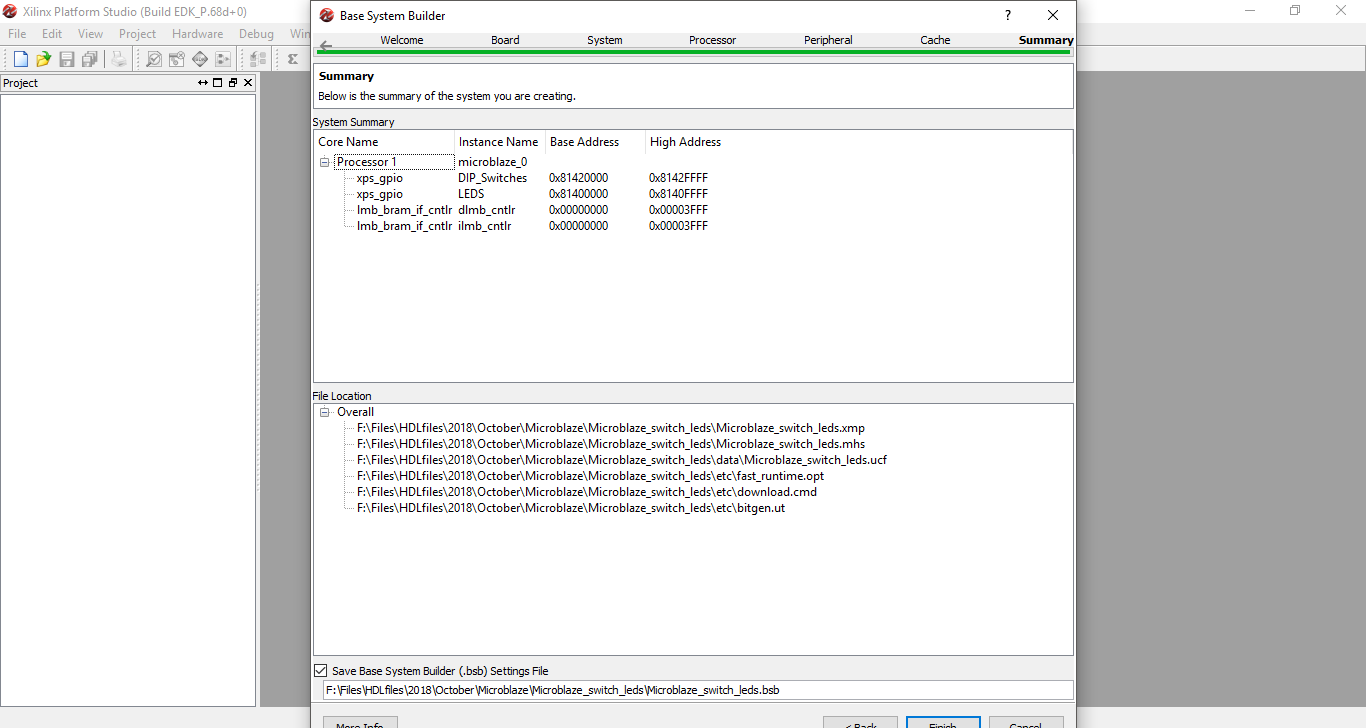Go to the Processor wizard step

pos(712,40)
